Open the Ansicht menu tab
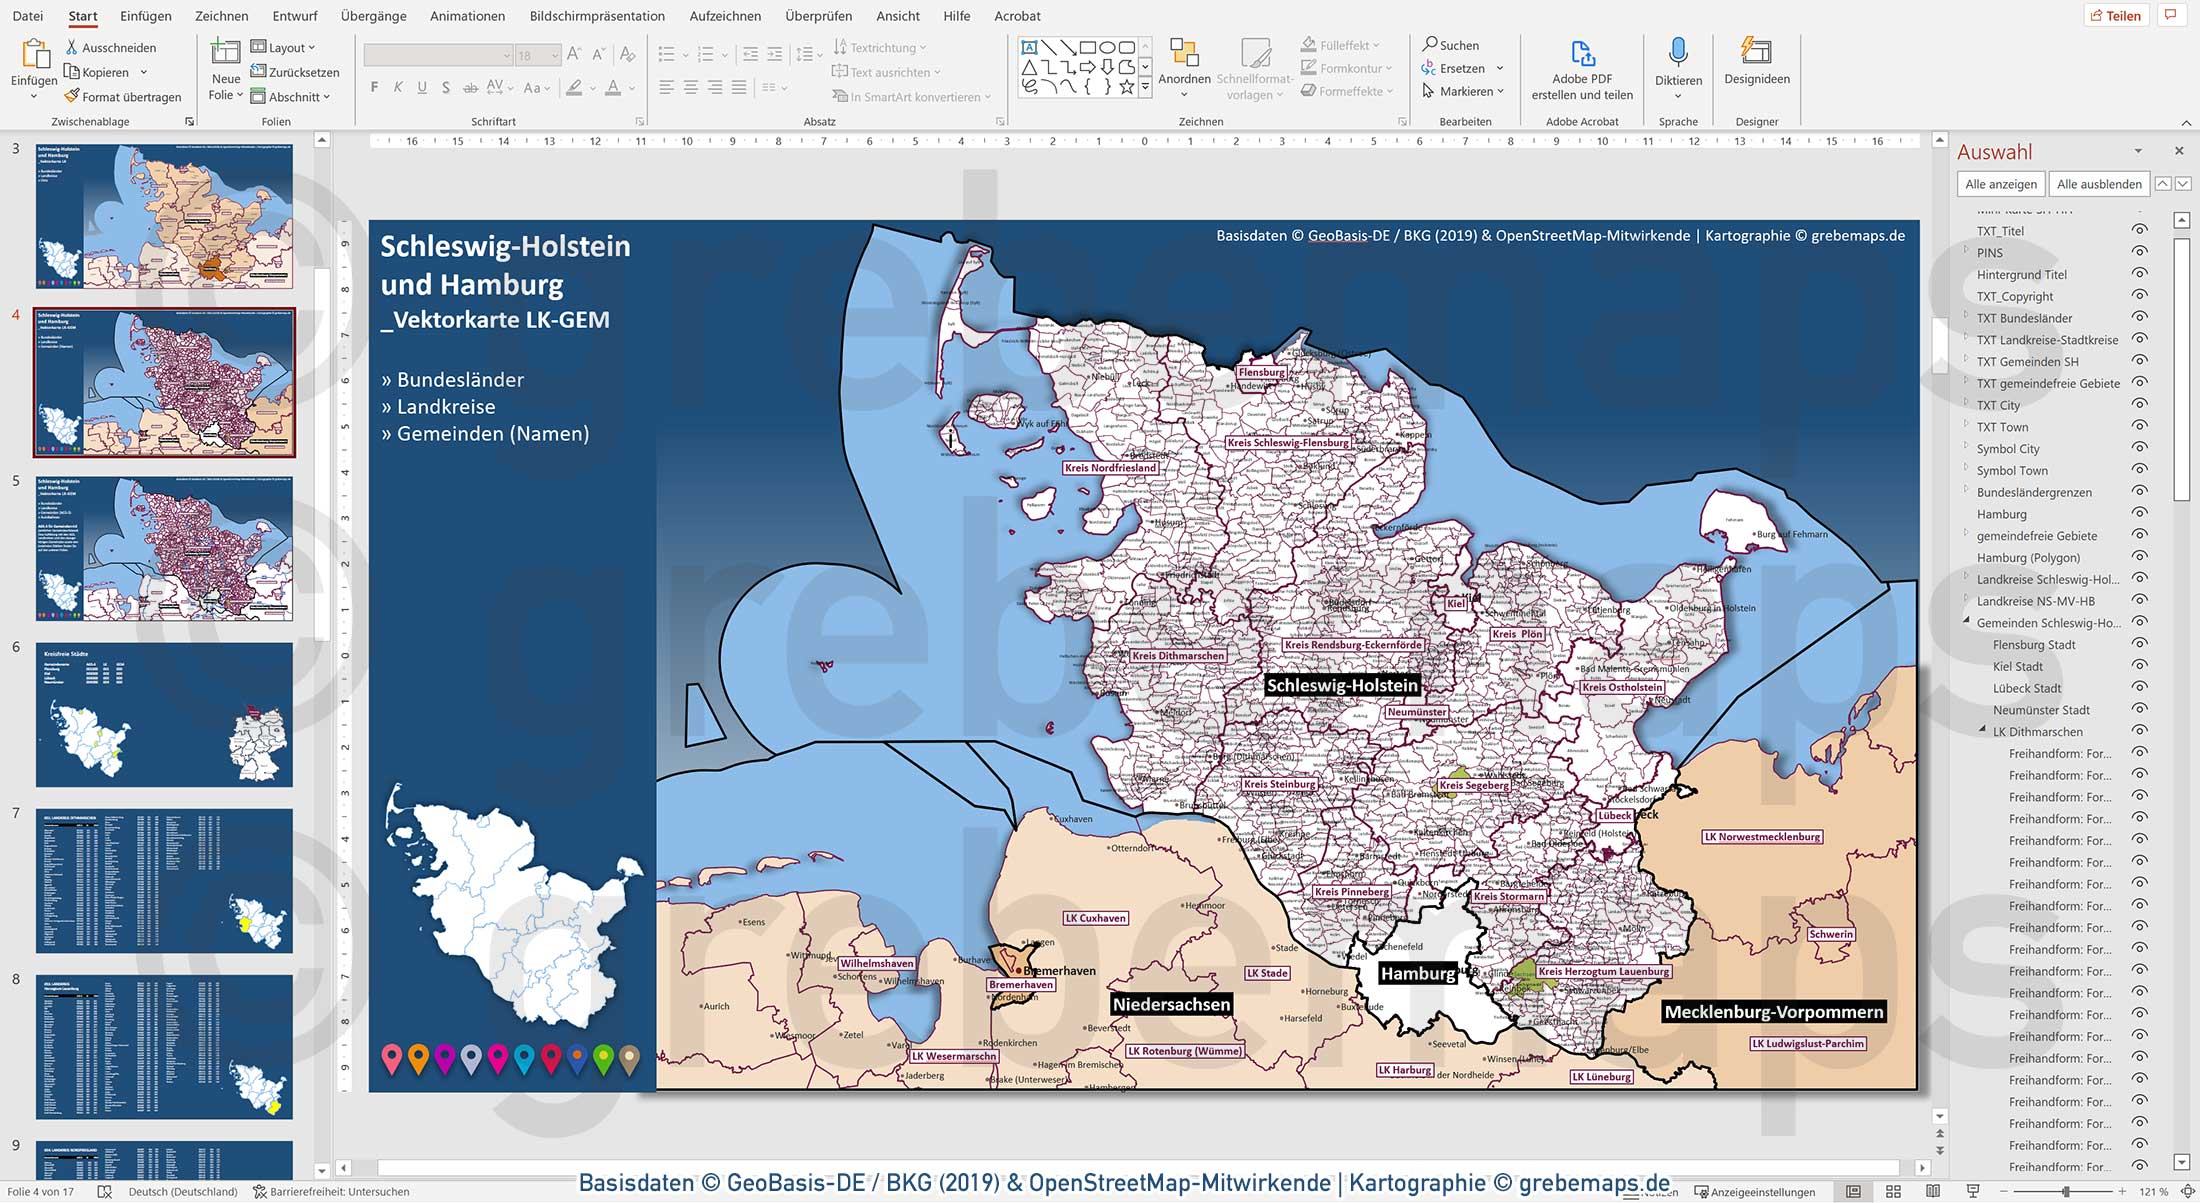The width and height of the screenshot is (2200, 1203). coord(897,16)
